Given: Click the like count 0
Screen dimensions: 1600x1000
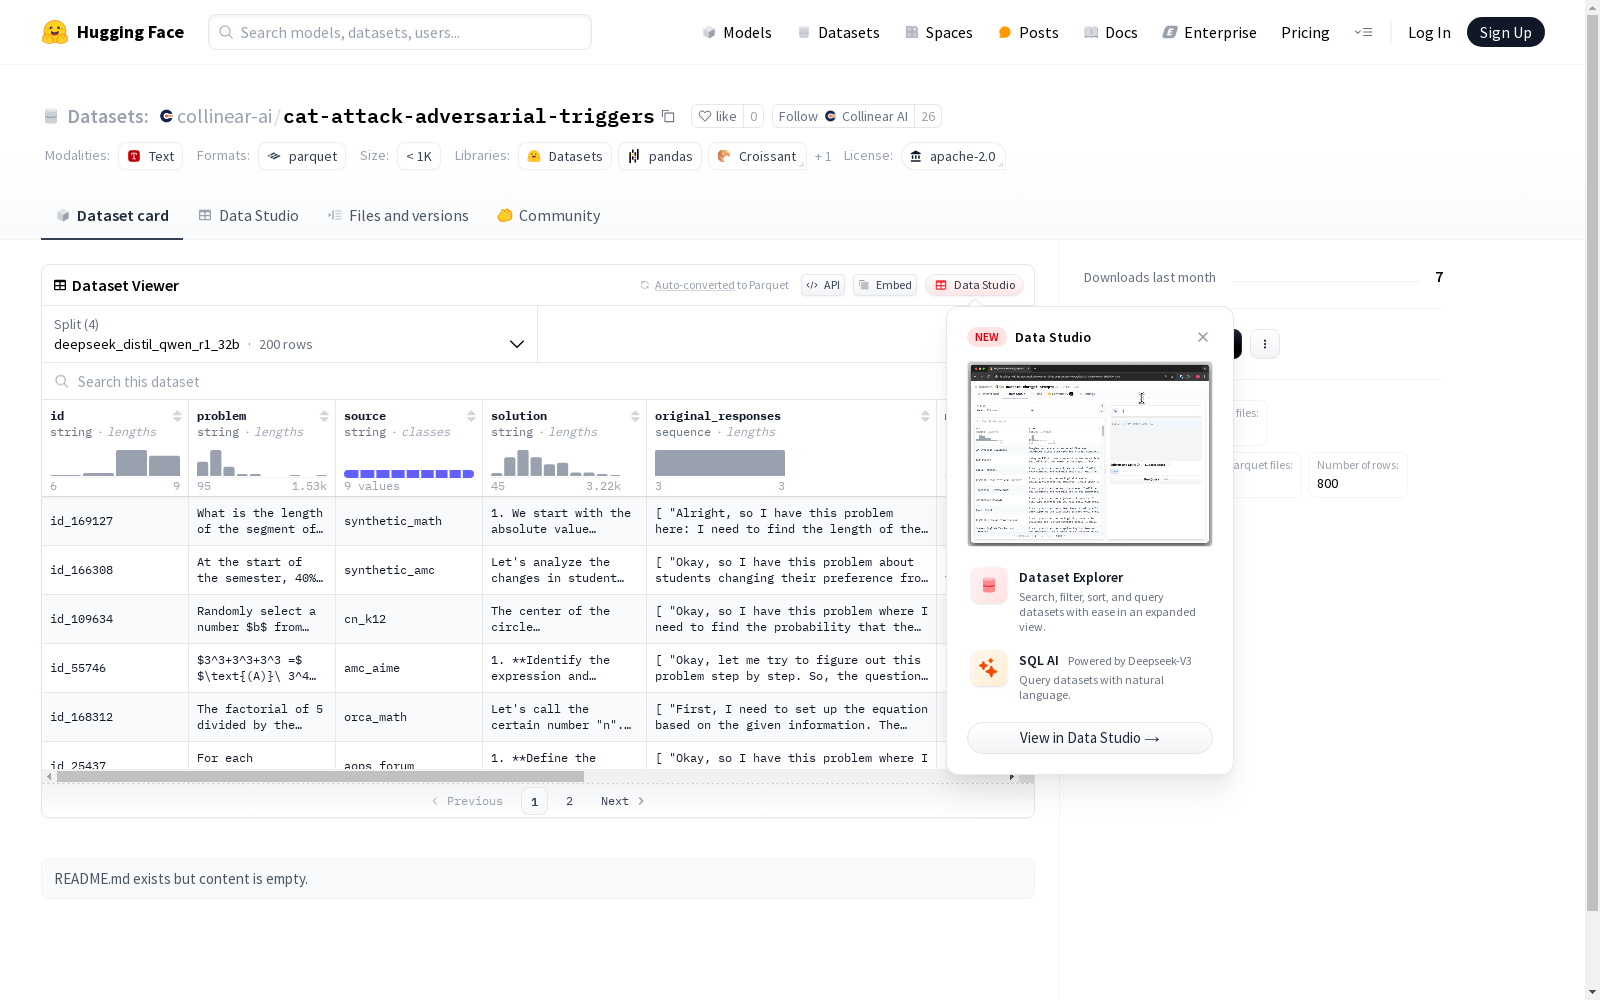Looking at the screenshot, I should pyautogui.click(x=754, y=116).
